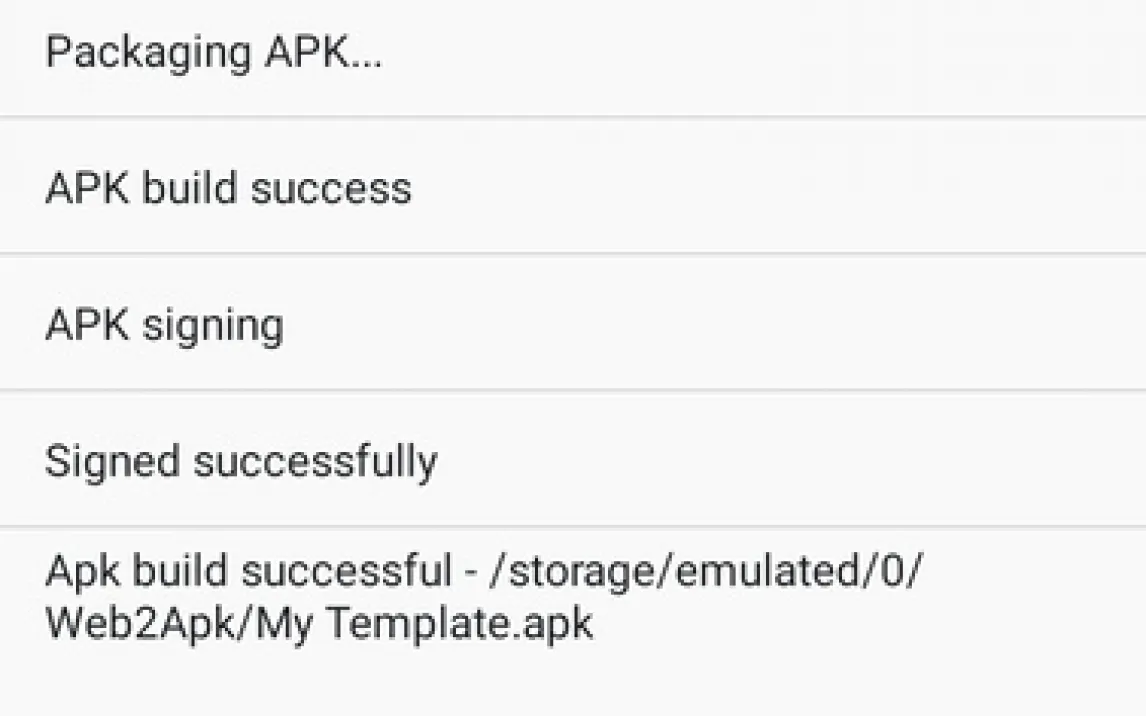Select the "Signed successfully" log entry
The width and height of the screenshot is (1146, 716).
(241, 462)
